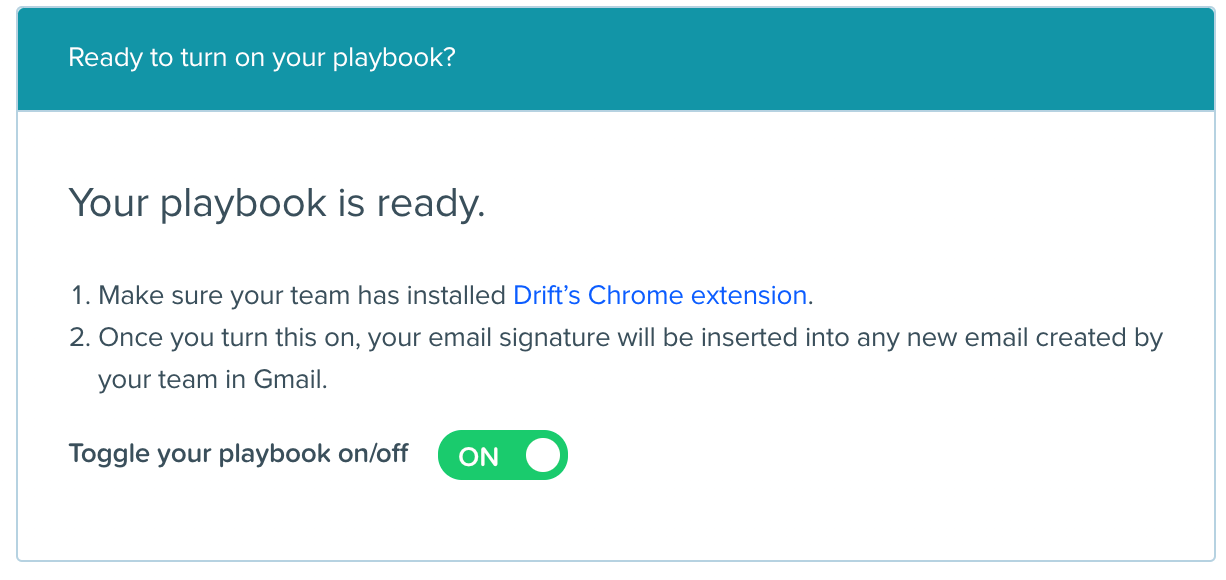Click the list number 2 marker

coord(80,337)
